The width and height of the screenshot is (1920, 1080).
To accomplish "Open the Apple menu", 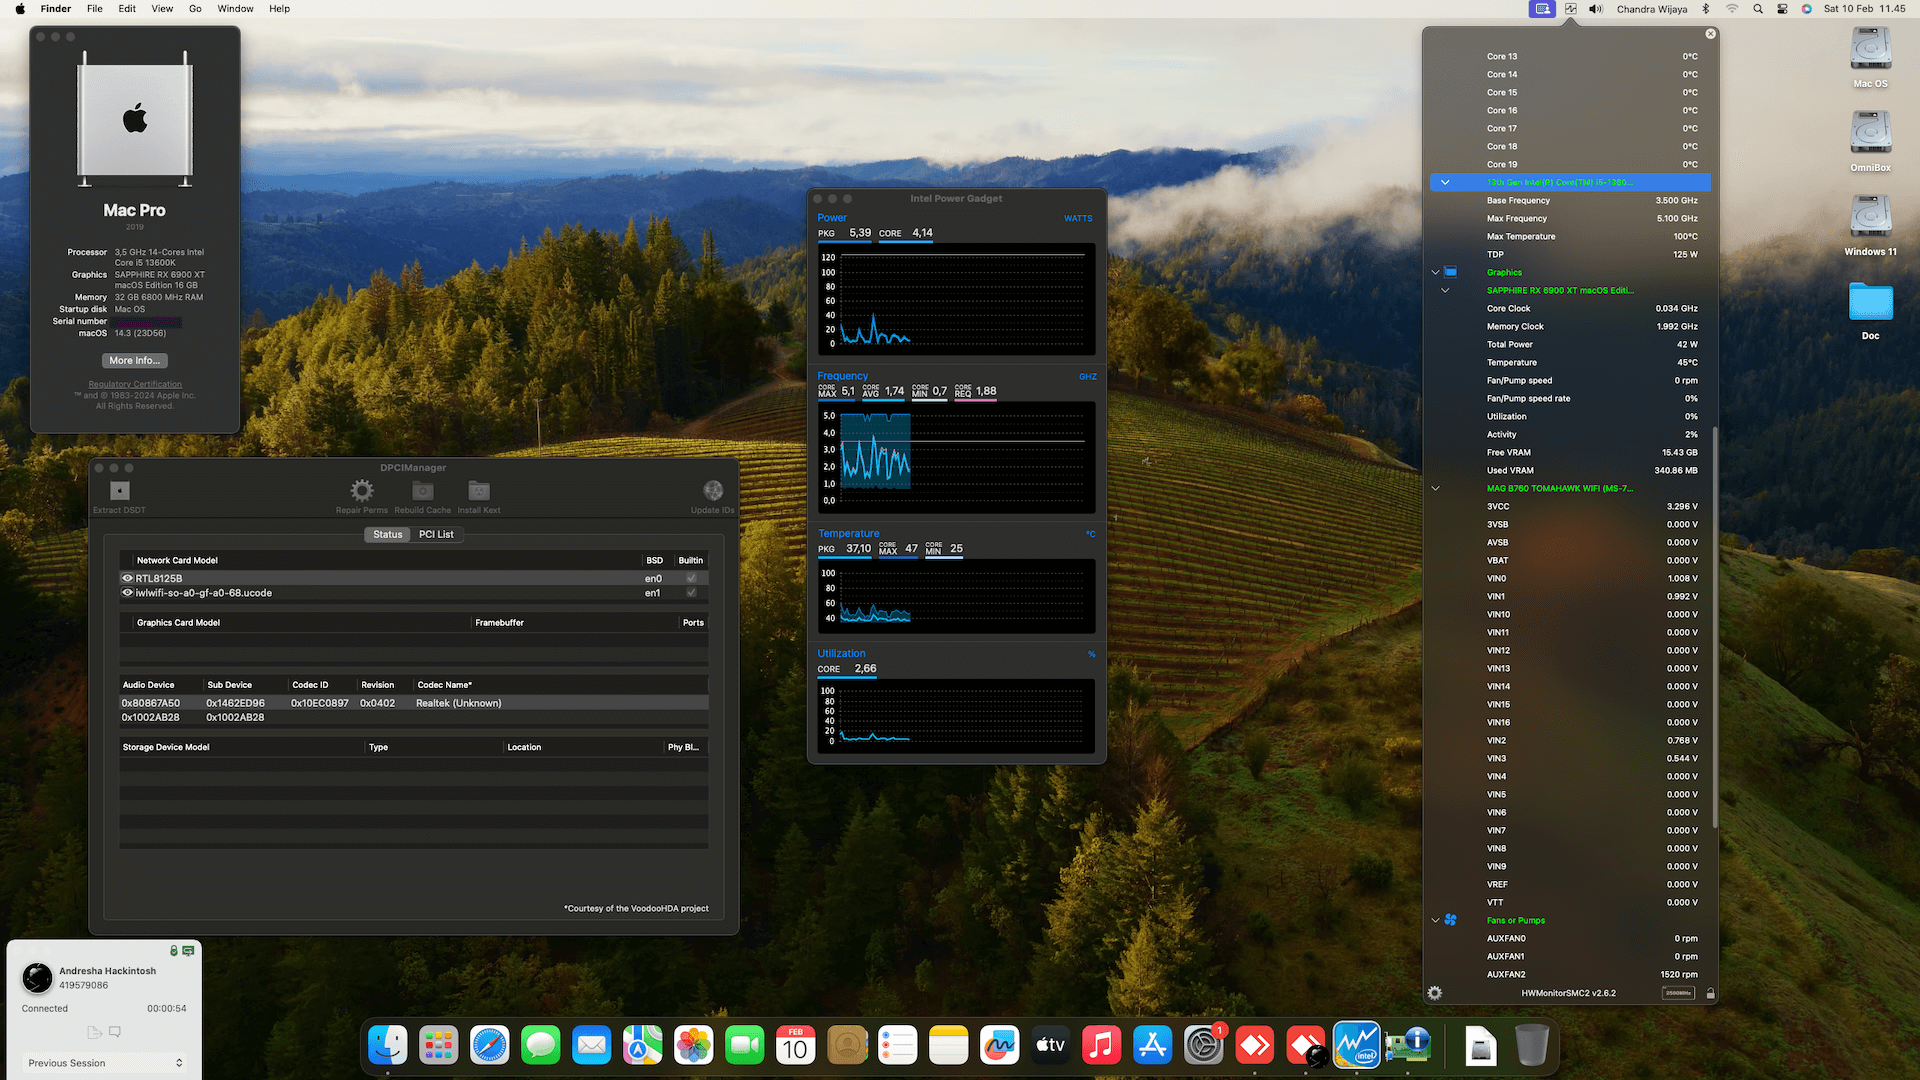I will pos(20,9).
